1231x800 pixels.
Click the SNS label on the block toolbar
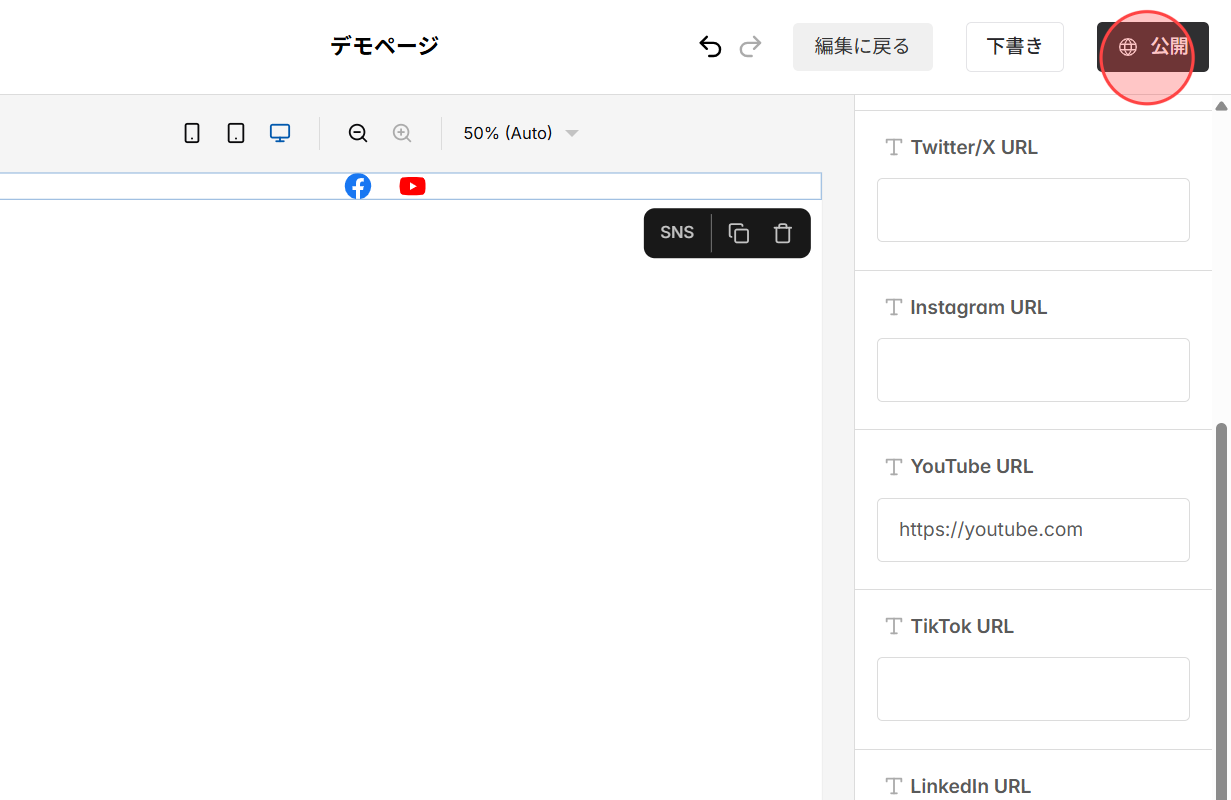(x=676, y=232)
